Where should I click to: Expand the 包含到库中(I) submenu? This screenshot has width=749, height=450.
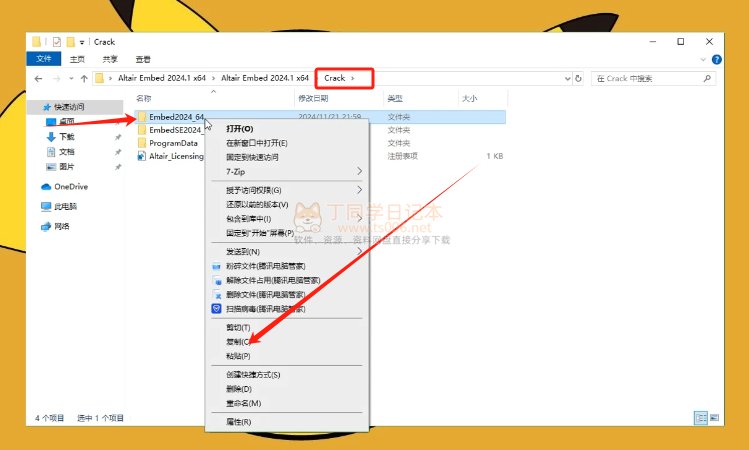pyautogui.click(x=287, y=219)
